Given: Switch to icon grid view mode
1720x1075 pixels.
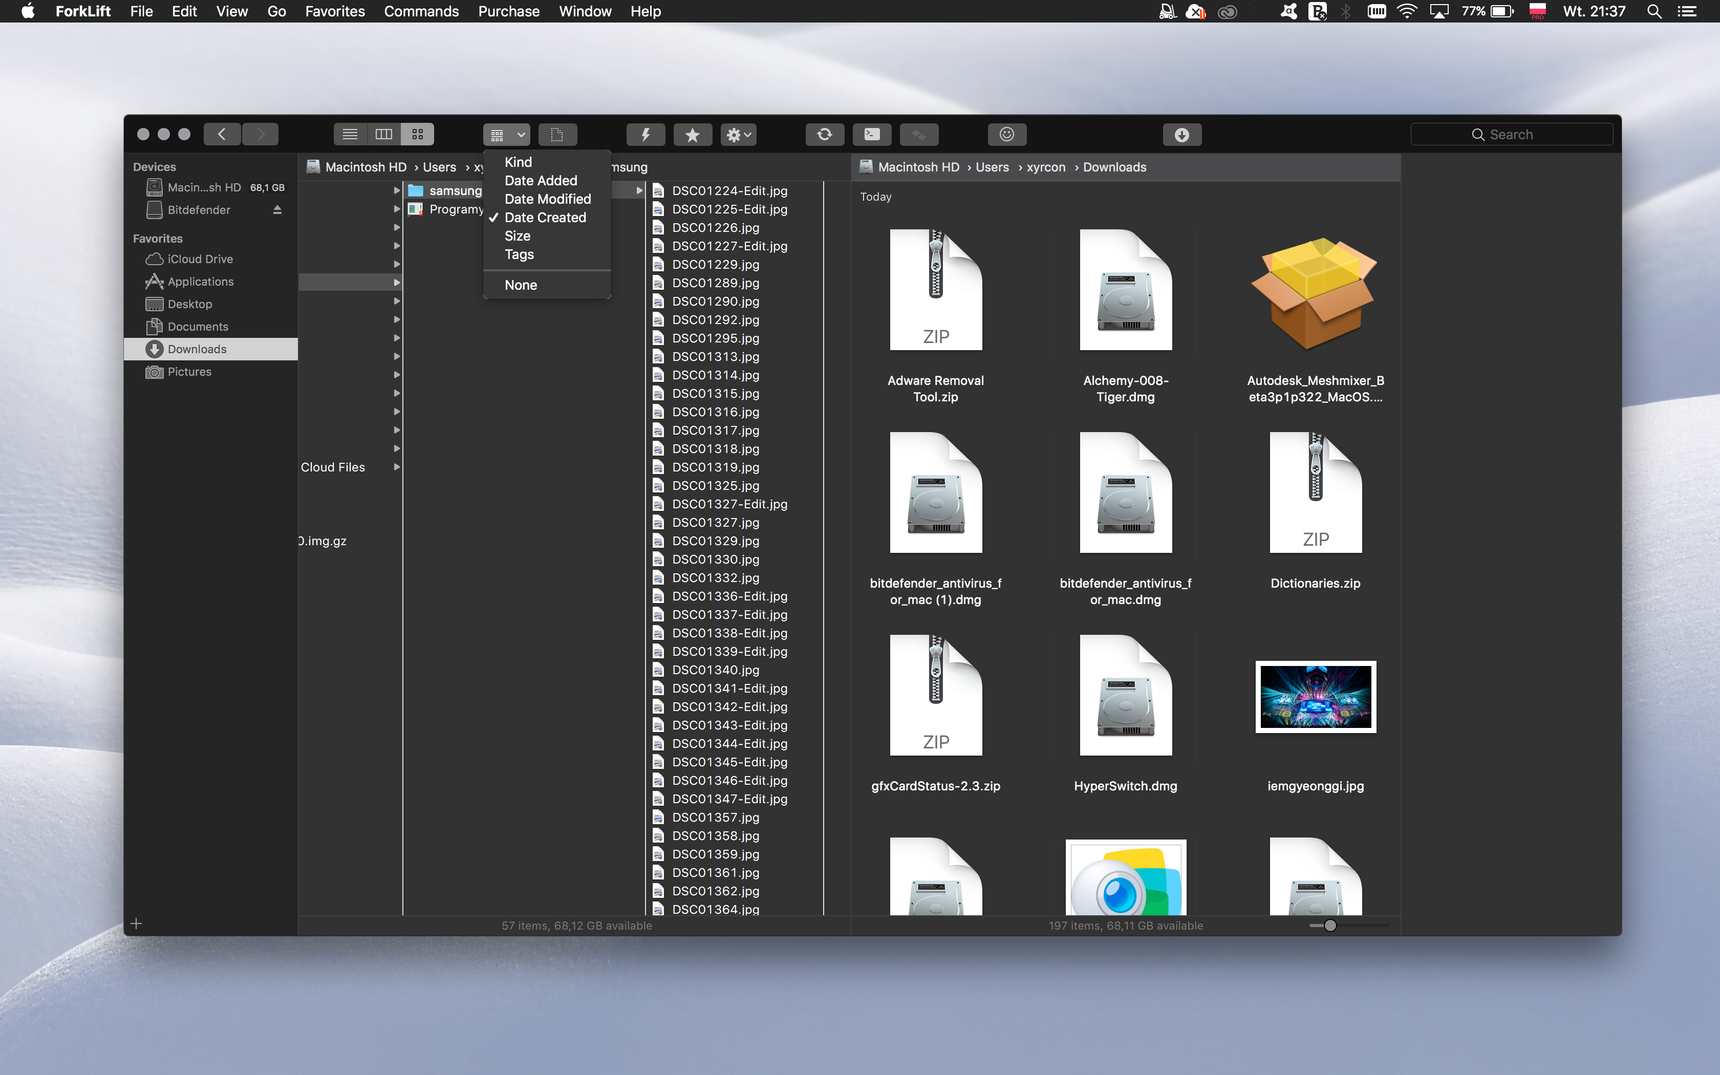Looking at the screenshot, I should coord(418,134).
